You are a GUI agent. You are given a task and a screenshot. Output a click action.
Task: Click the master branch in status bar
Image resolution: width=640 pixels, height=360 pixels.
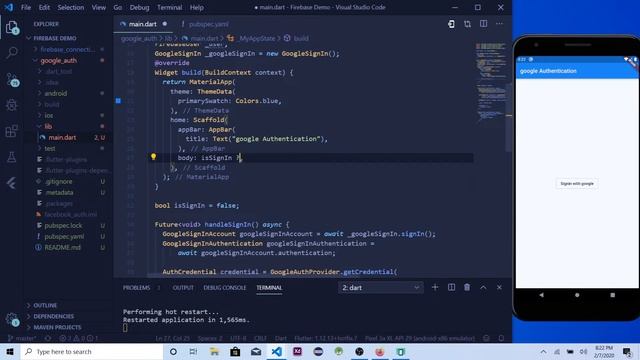pos(22,338)
